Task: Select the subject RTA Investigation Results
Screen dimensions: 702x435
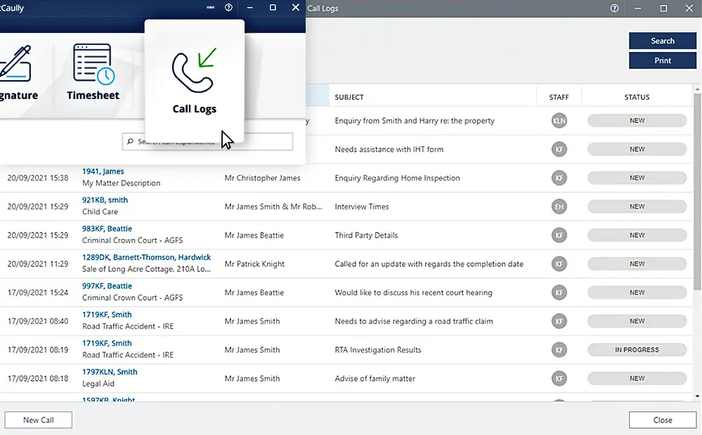Action: tap(378, 350)
